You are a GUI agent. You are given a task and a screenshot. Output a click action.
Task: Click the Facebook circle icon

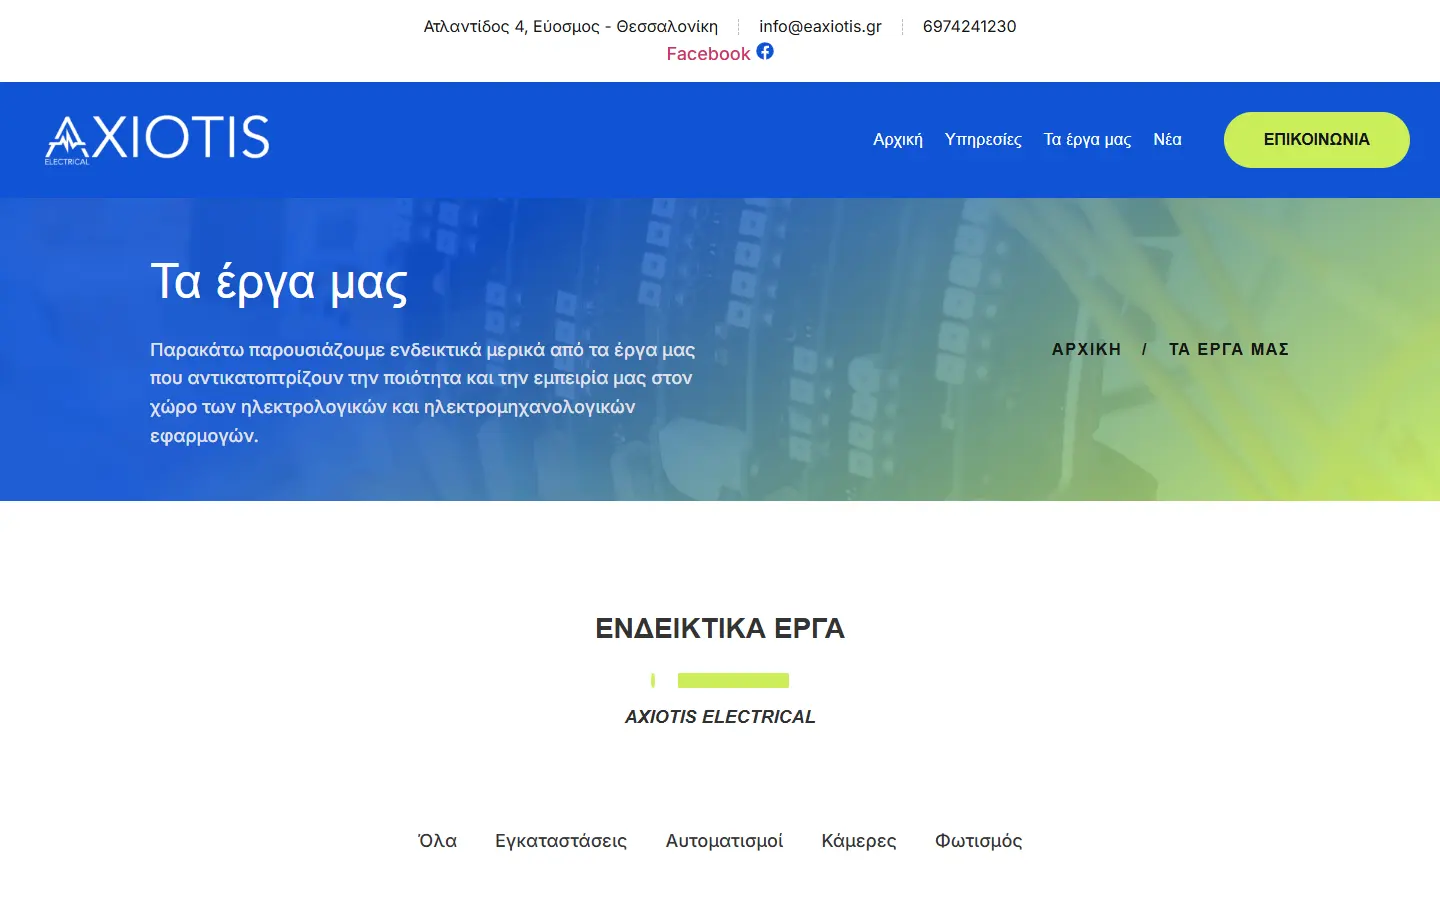coord(765,51)
